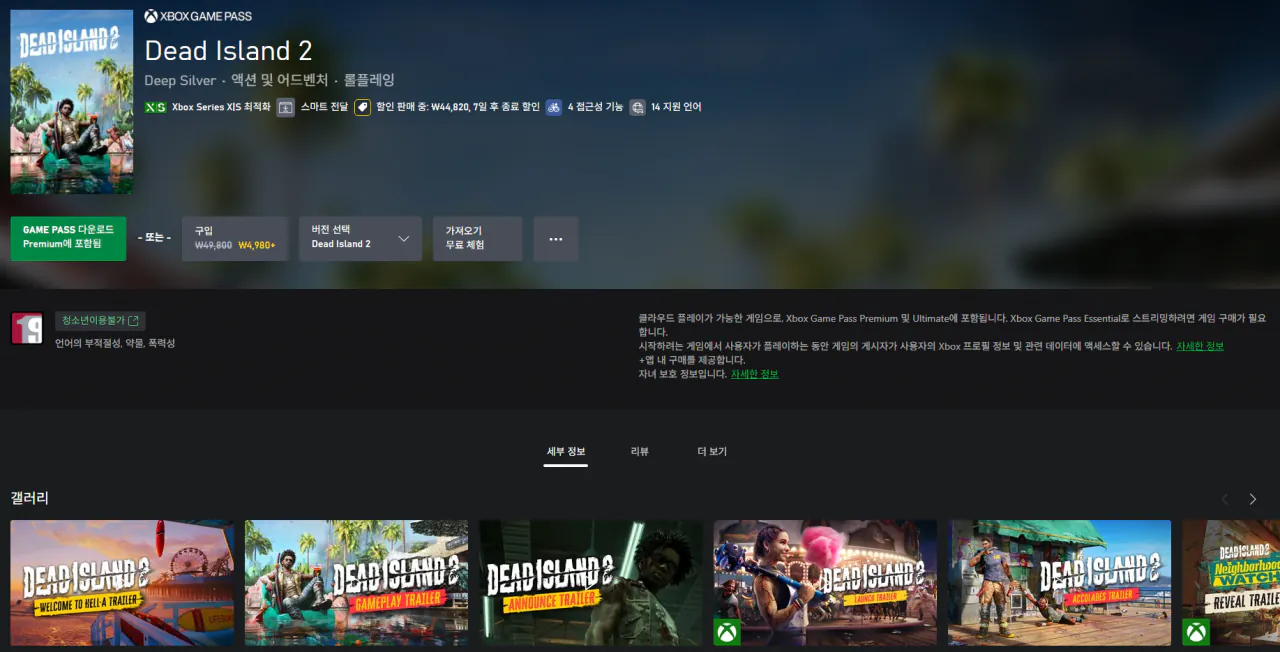Open the more options ellipsis menu
The width and height of the screenshot is (1280, 652).
click(x=556, y=238)
